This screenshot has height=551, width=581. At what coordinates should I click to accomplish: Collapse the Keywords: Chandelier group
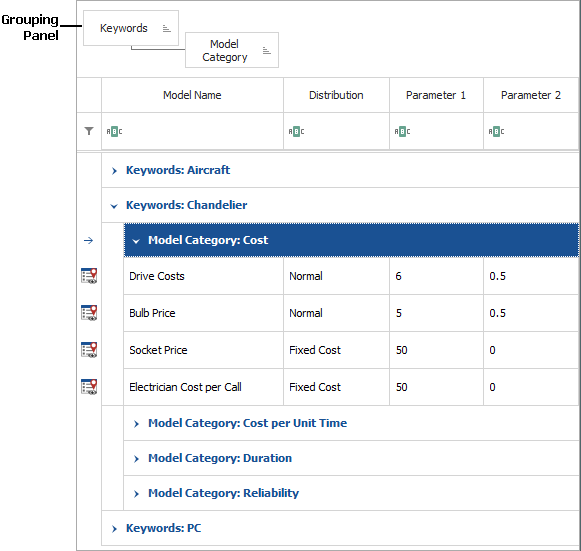pyautogui.click(x=114, y=206)
